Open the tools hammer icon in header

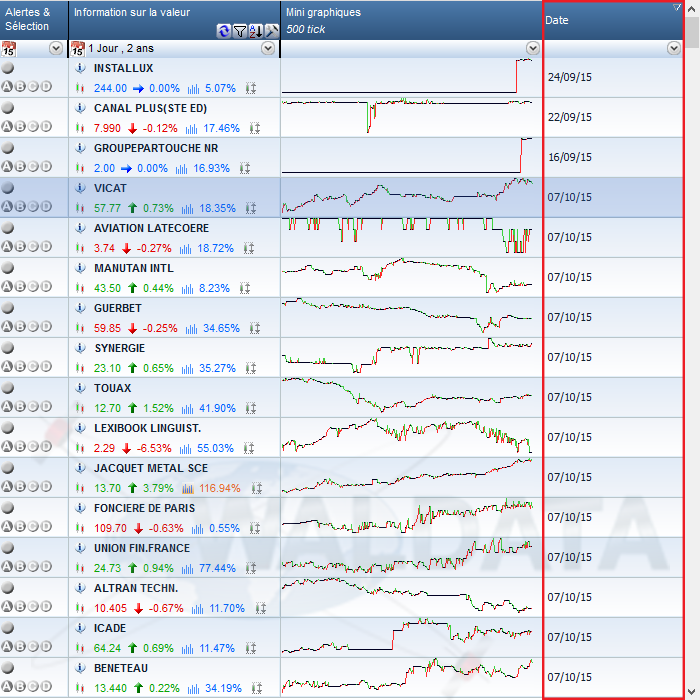(271, 31)
